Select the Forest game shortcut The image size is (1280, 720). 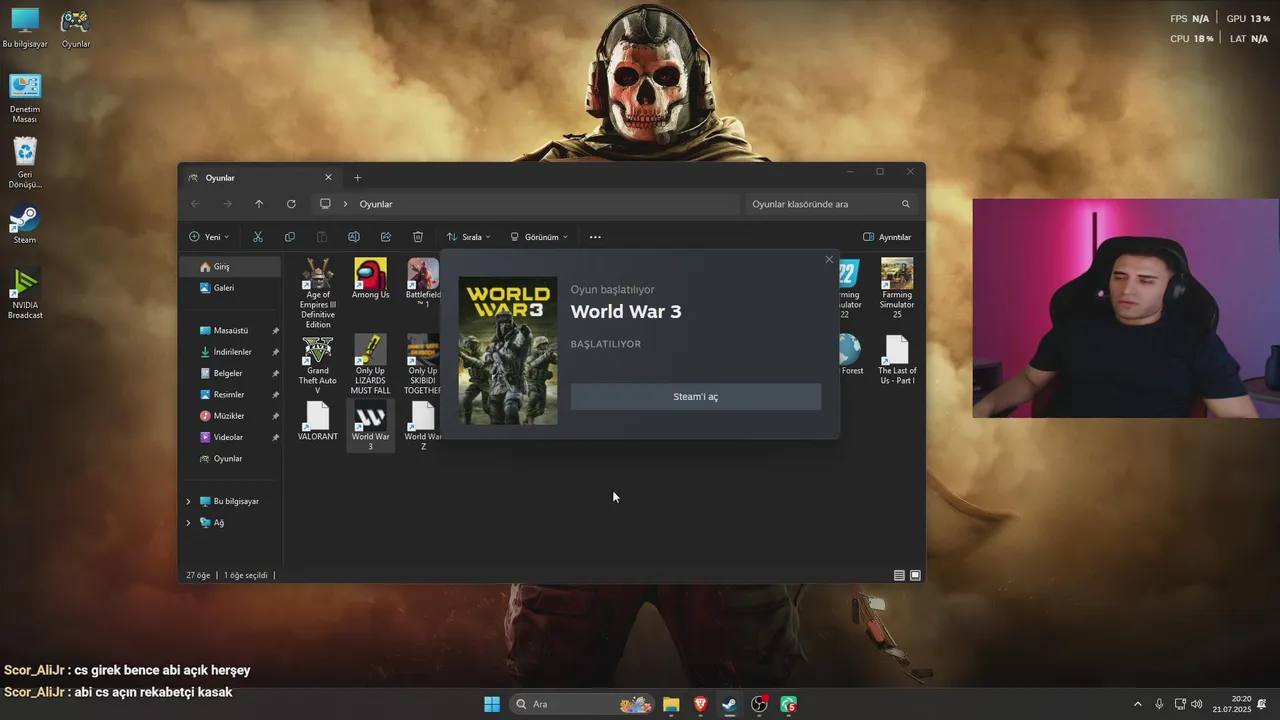850,355
